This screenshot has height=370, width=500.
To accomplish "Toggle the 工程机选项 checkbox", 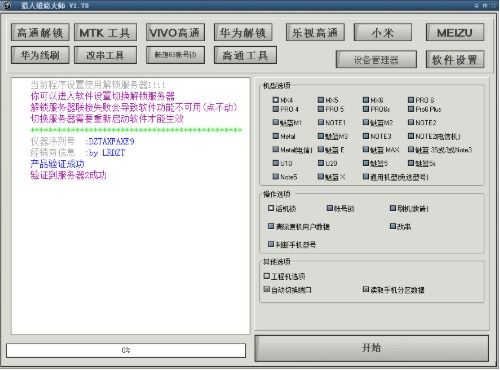I will click(267, 276).
